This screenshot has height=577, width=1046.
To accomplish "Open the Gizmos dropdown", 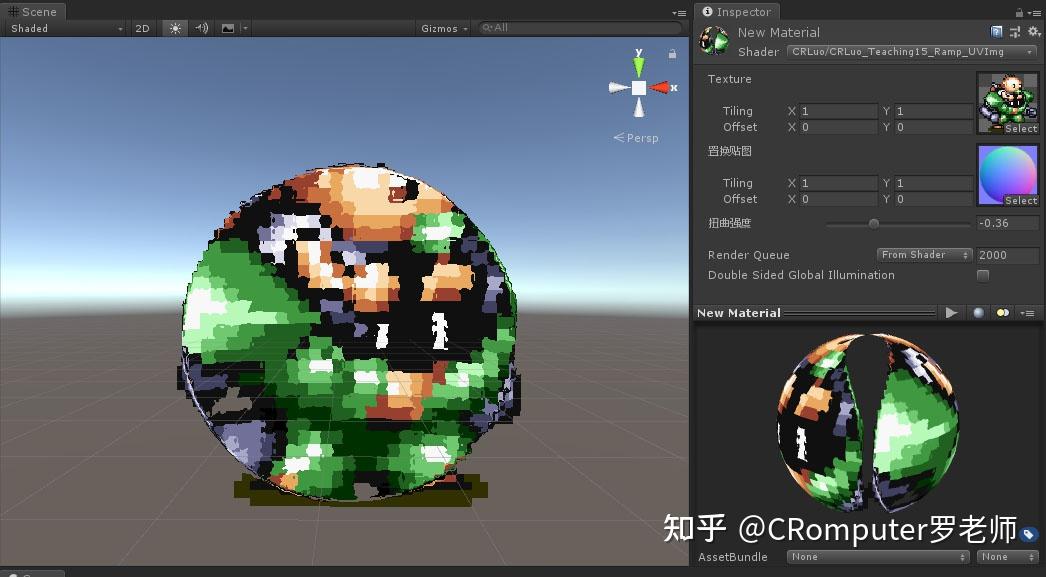I will [x=441, y=28].
